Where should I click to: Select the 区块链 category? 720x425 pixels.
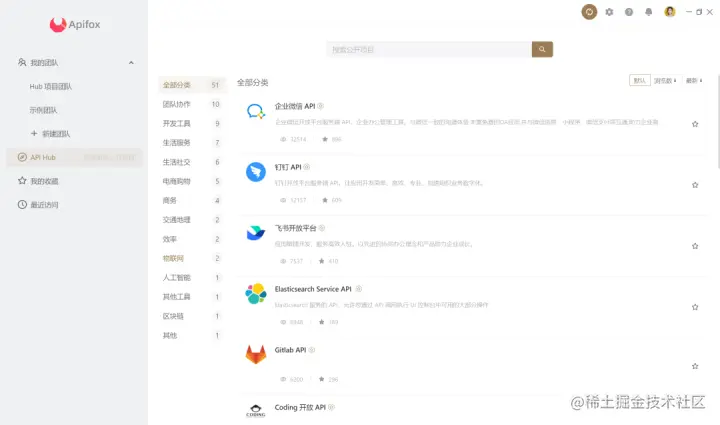click(x=192, y=316)
